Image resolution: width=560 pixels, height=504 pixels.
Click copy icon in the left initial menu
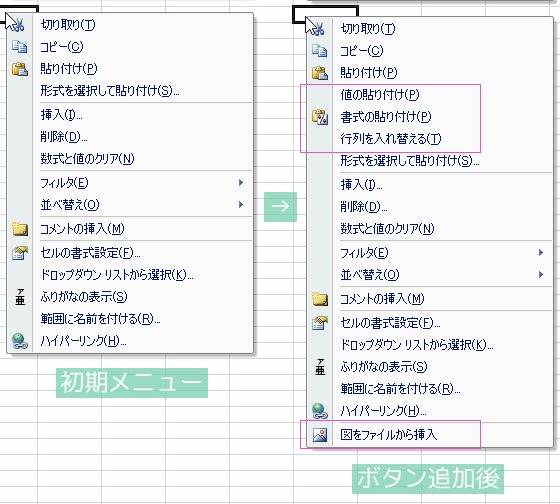click(19, 47)
